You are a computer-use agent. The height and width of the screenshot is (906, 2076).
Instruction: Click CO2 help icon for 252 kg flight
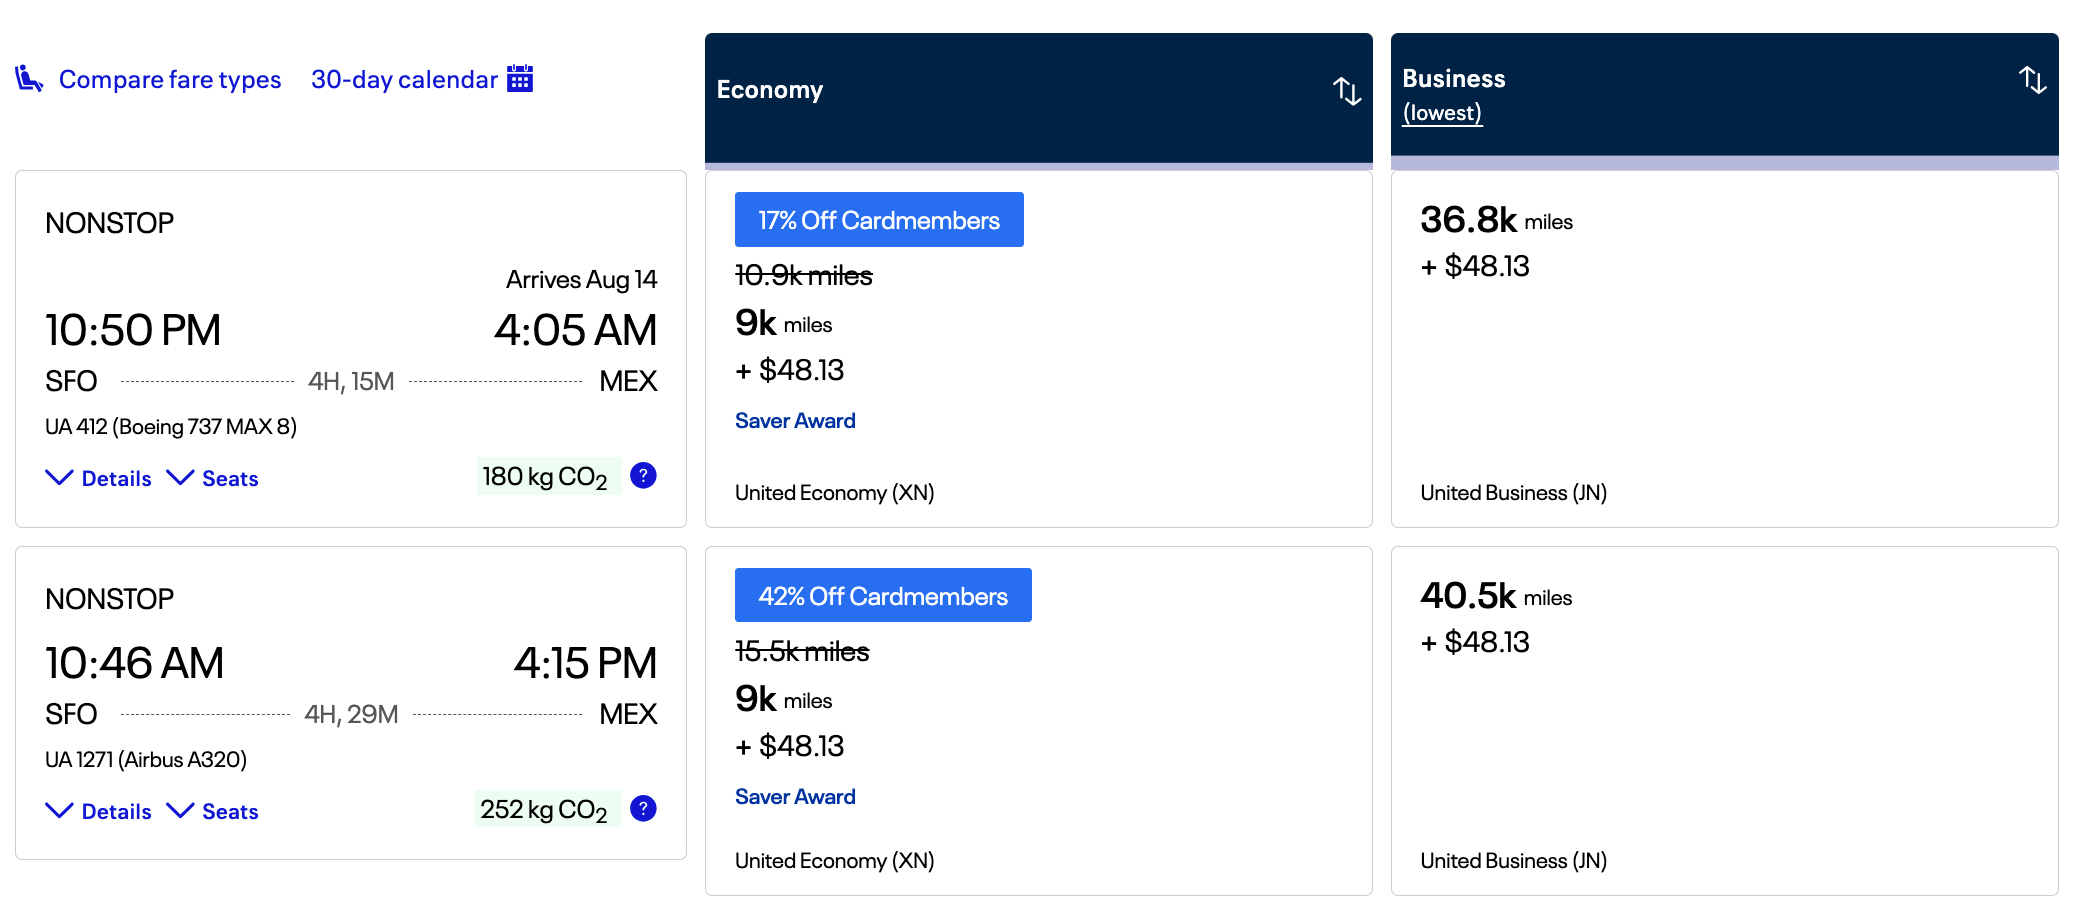coord(644,809)
